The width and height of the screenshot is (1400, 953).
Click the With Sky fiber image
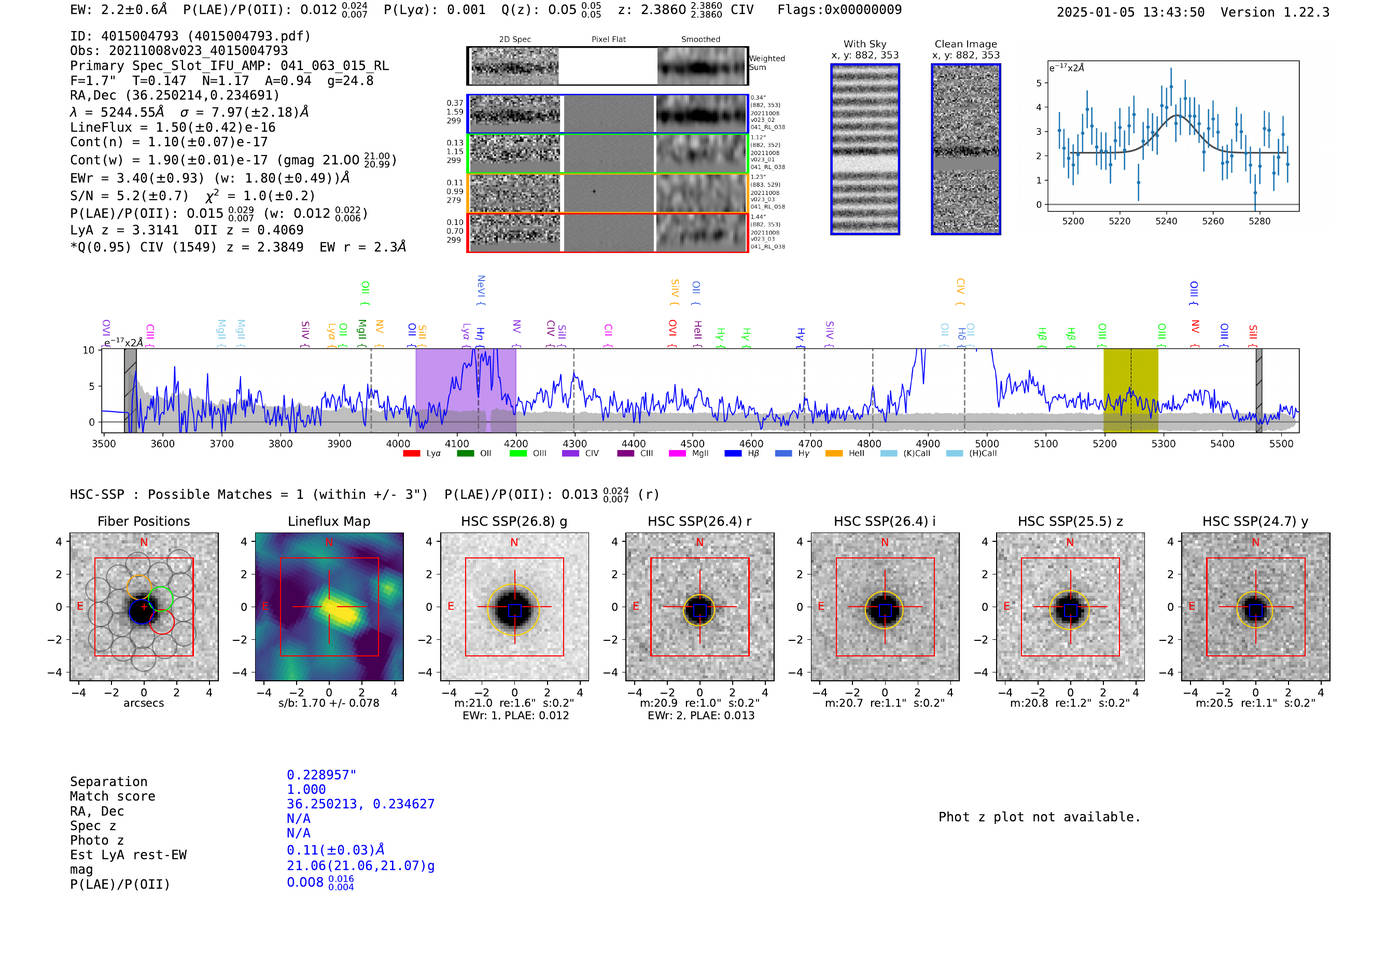[865, 149]
